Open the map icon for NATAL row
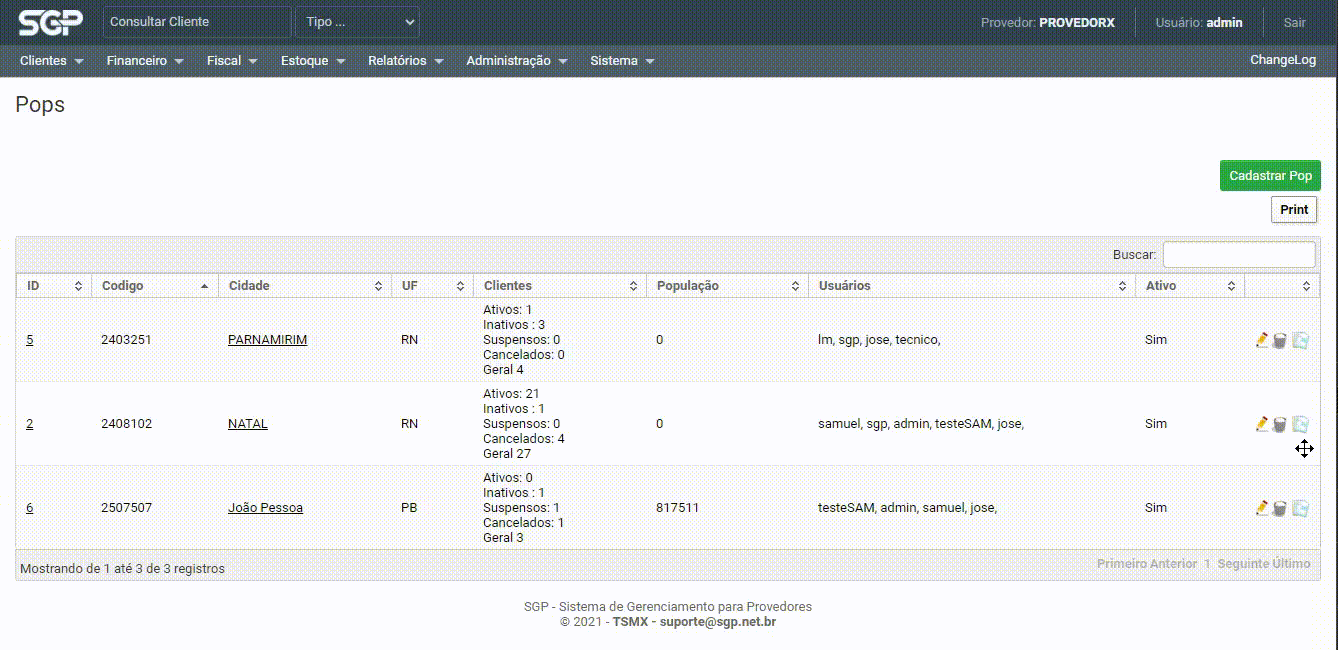The height and width of the screenshot is (650, 1338). pyautogui.click(x=1300, y=424)
